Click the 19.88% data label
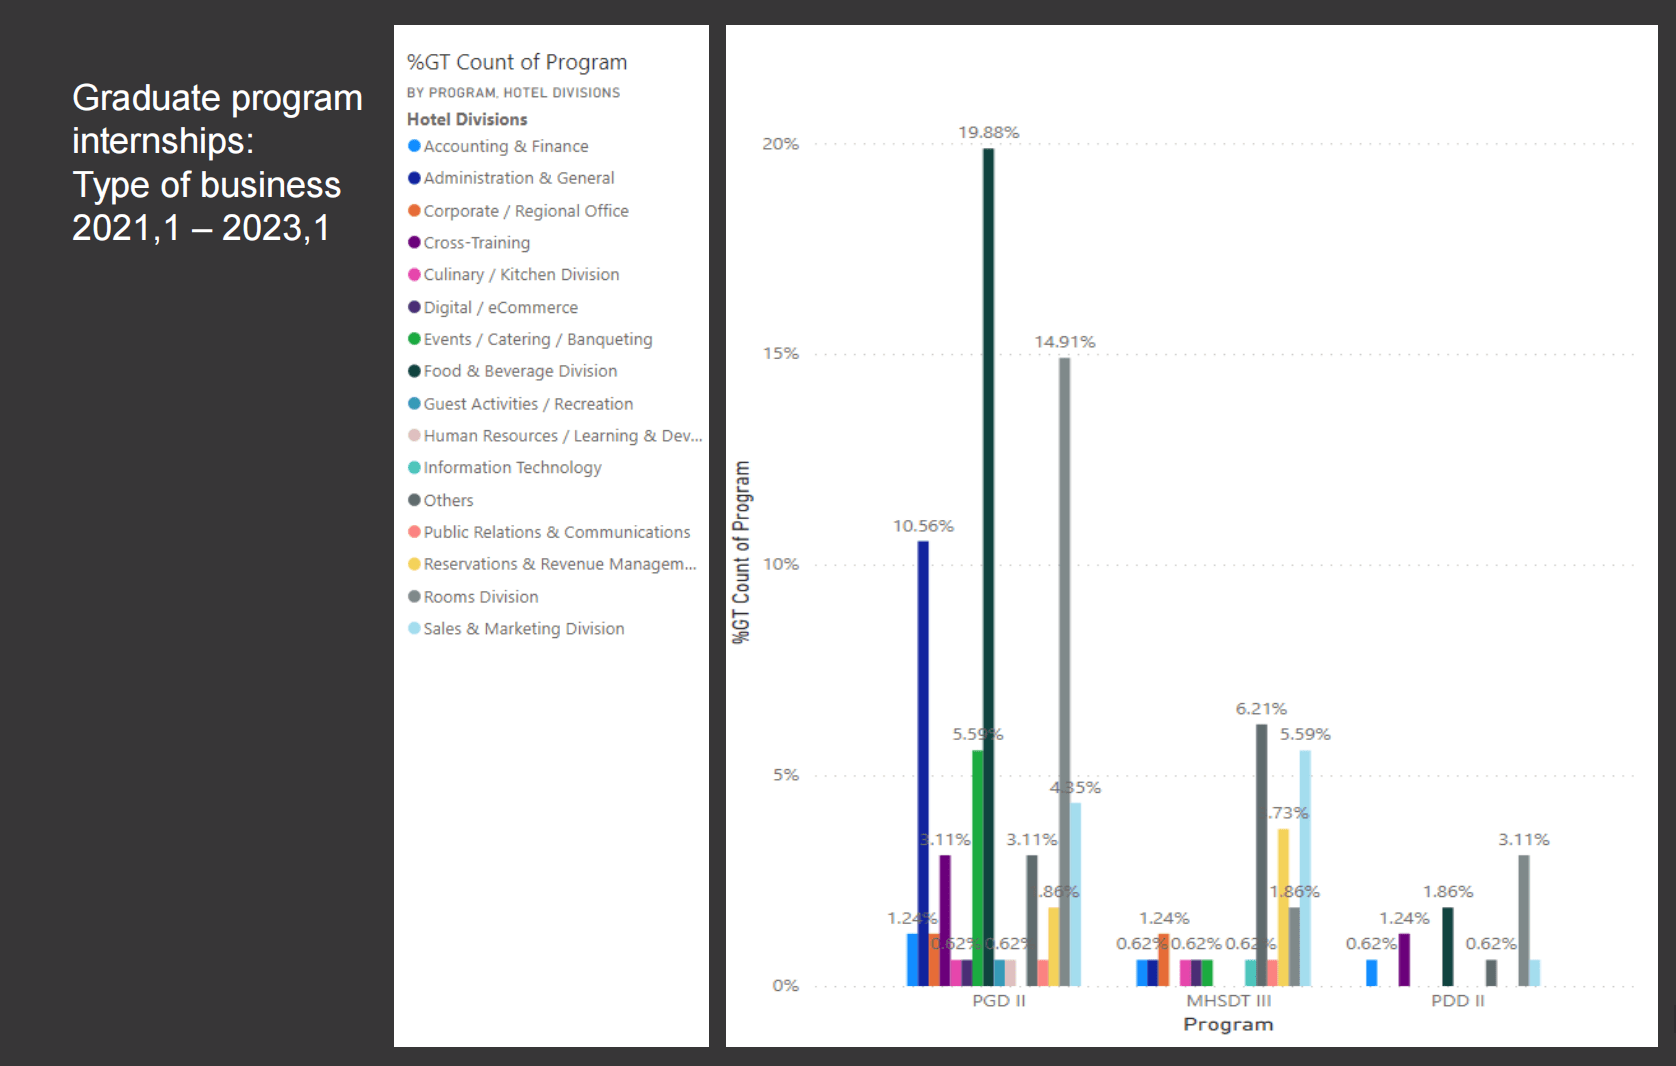Screen dimensions: 1676x1066 [x=988, y=132]
